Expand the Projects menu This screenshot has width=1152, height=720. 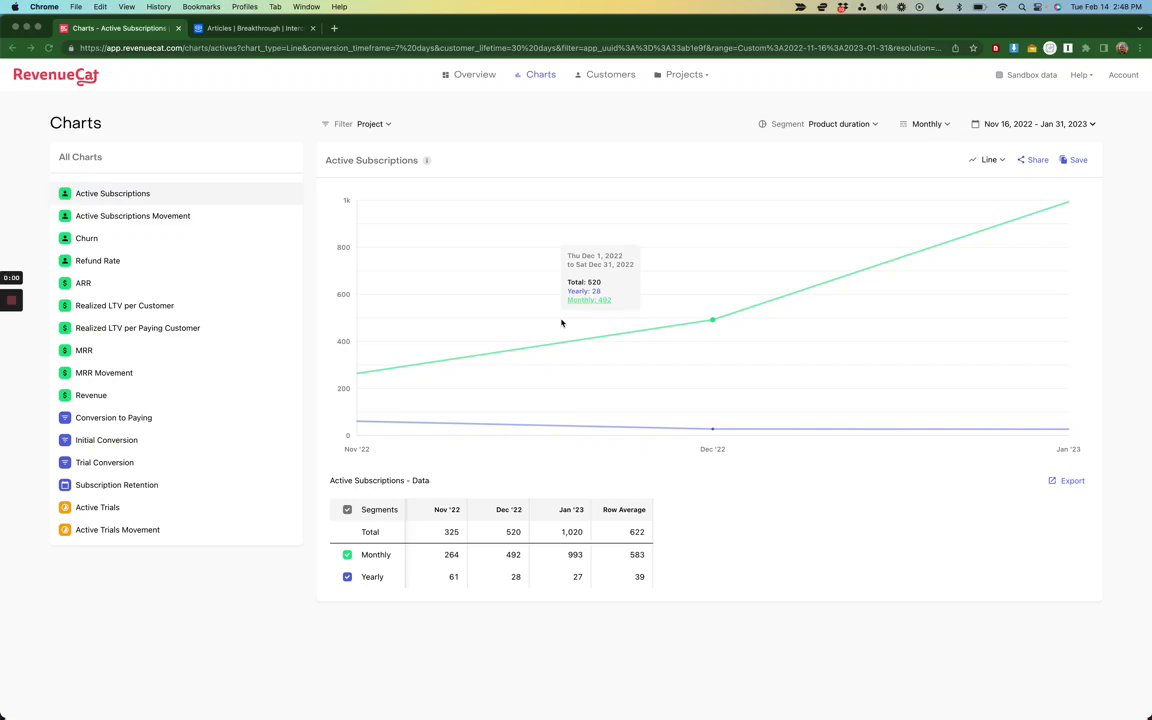681,75
